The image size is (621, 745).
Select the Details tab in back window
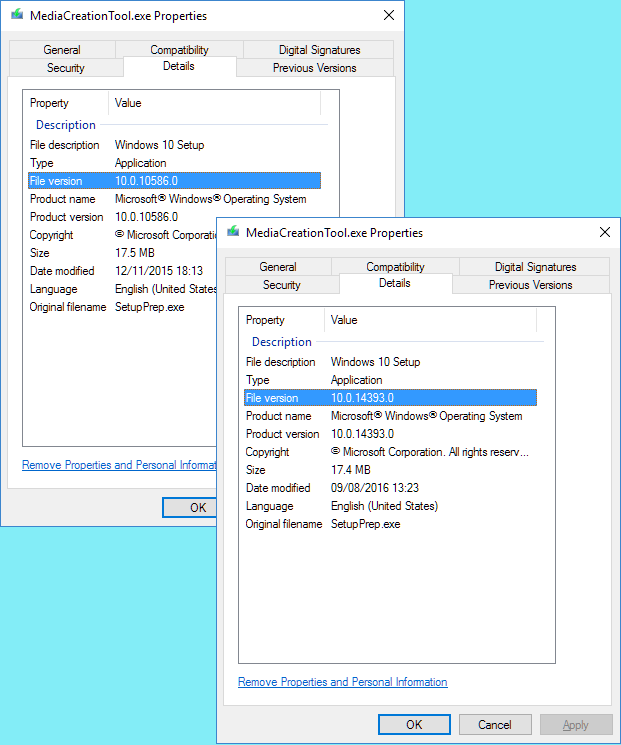179,66
